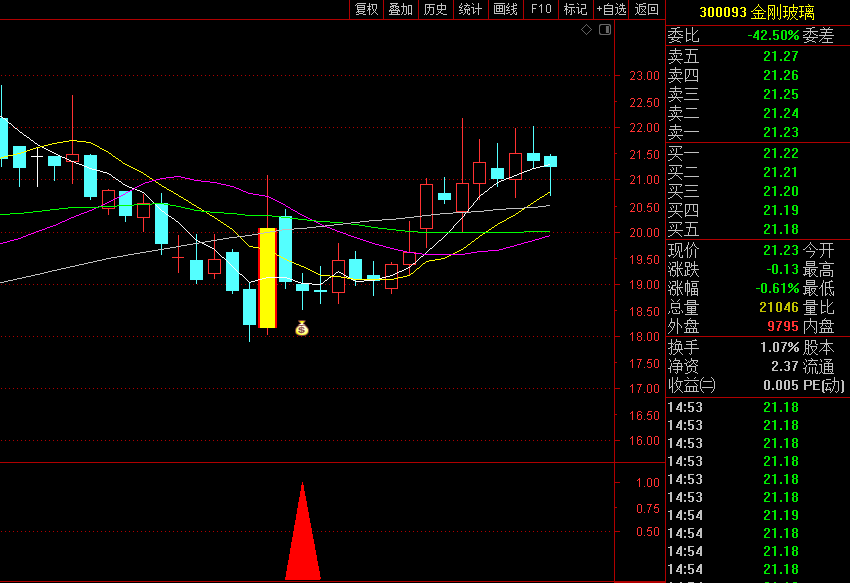Click the 标记 mark button
Screen dimensions: 850x583
pos(575,9)
